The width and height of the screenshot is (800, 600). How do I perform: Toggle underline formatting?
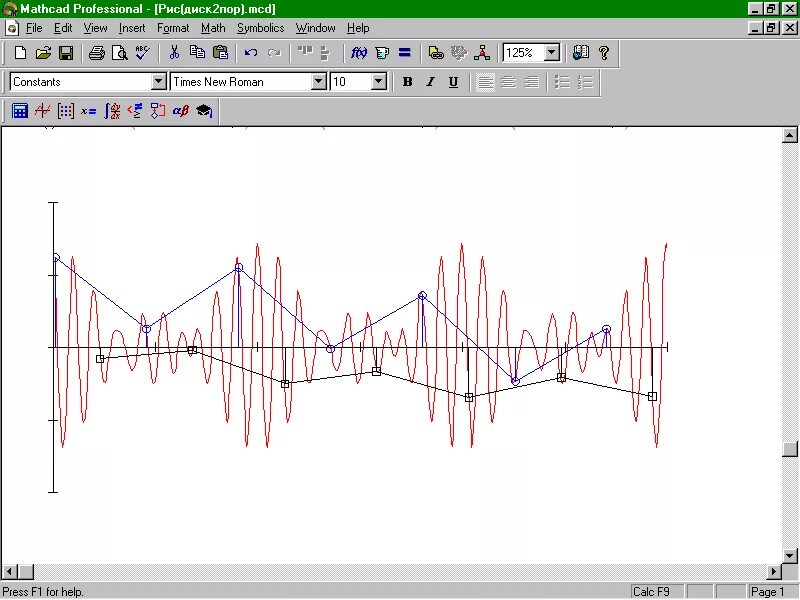[453, 82]
